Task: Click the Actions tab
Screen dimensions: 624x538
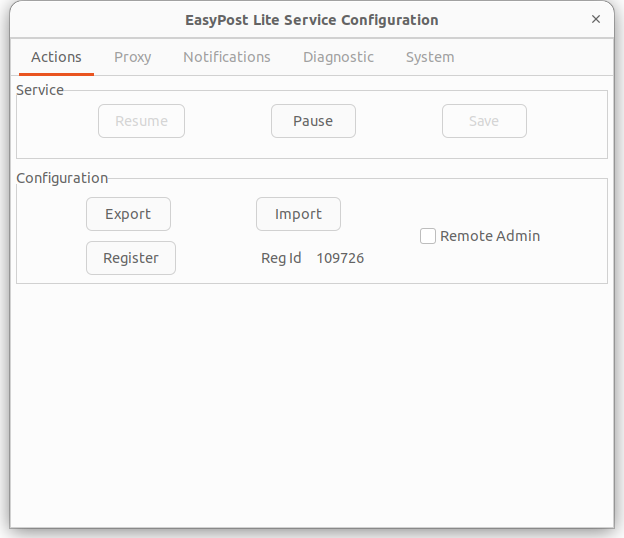Action: tap(56, 57)
